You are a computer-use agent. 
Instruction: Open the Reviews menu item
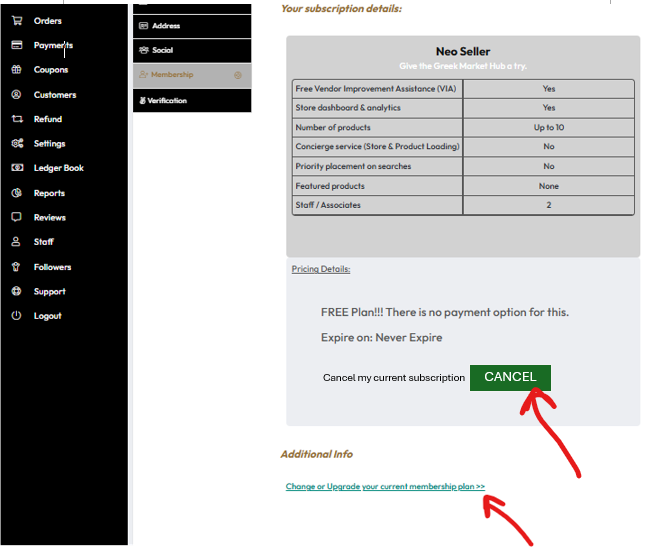[x=49, y=217]
